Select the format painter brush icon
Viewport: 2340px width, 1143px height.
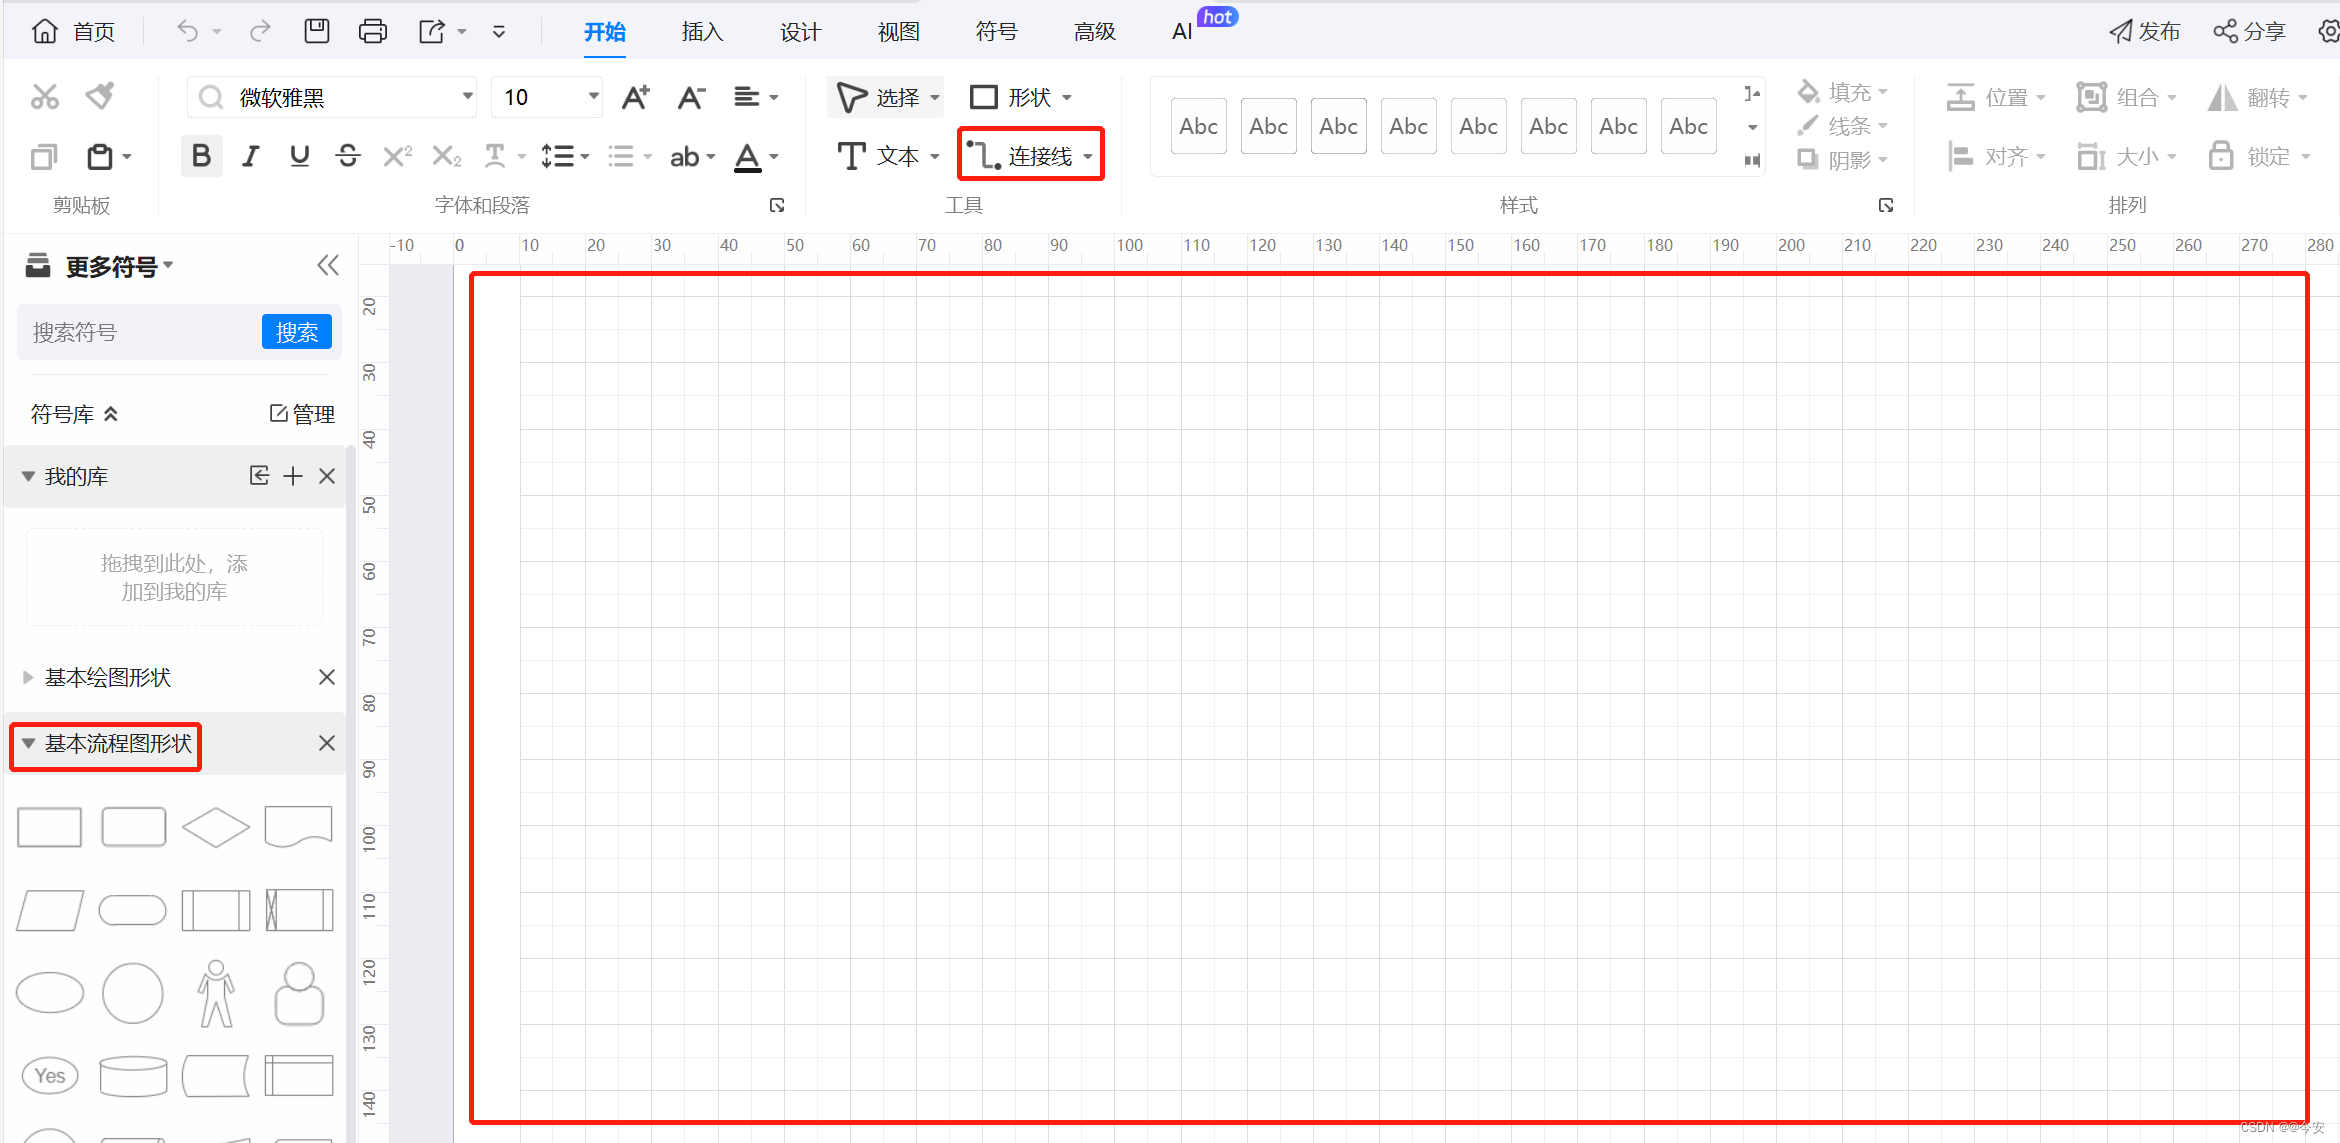coord(100,97)
